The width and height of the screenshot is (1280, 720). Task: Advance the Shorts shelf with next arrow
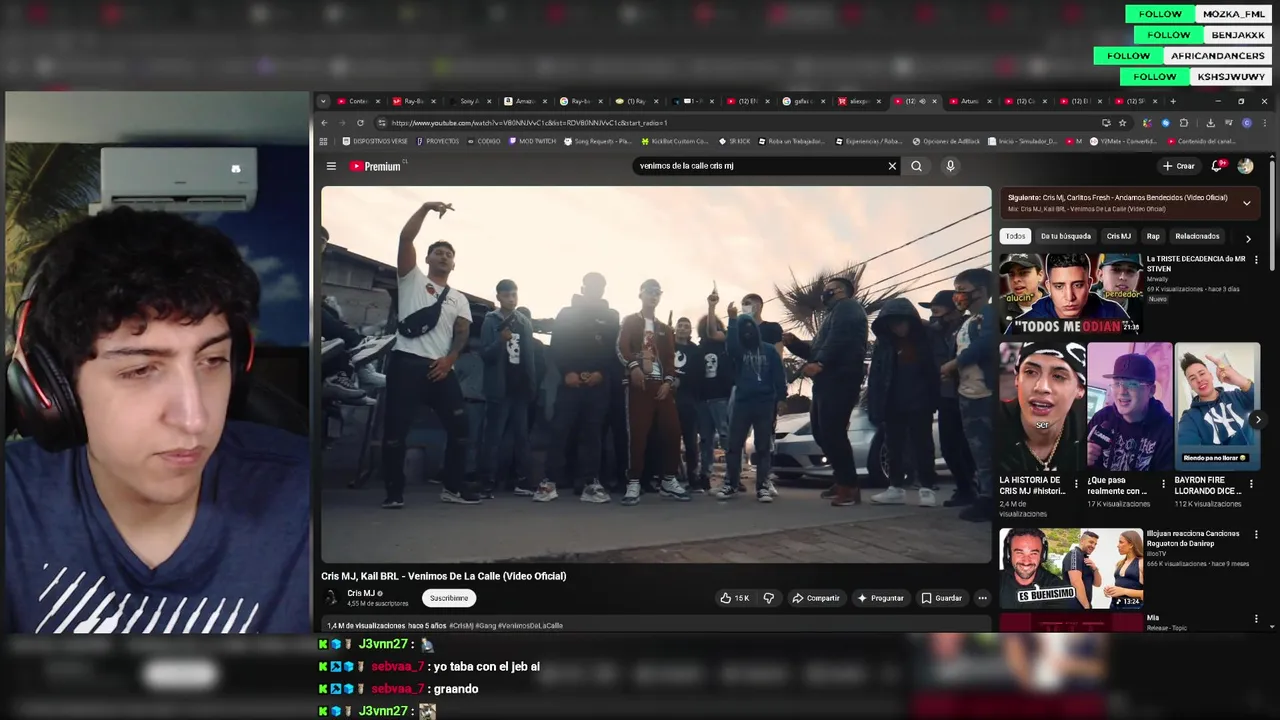[1258, 420]
